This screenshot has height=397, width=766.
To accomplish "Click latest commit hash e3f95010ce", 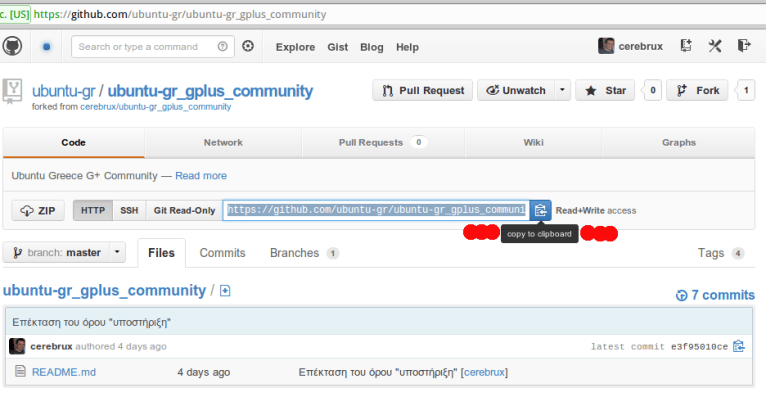I will point(699,347).
